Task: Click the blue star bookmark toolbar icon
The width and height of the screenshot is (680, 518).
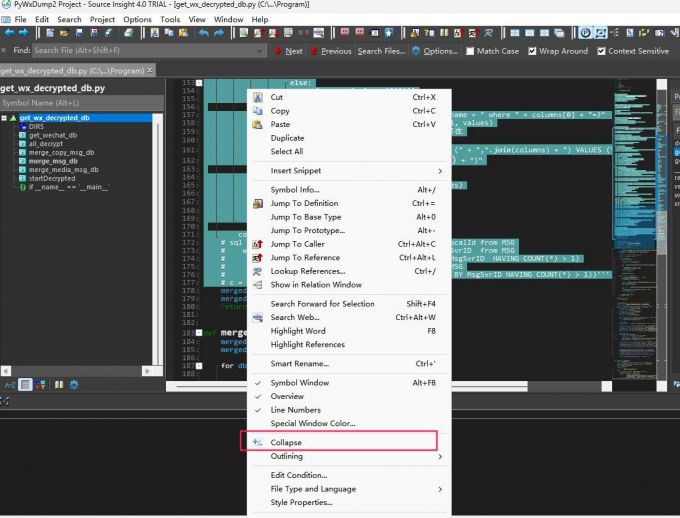Action: (389, 33)
